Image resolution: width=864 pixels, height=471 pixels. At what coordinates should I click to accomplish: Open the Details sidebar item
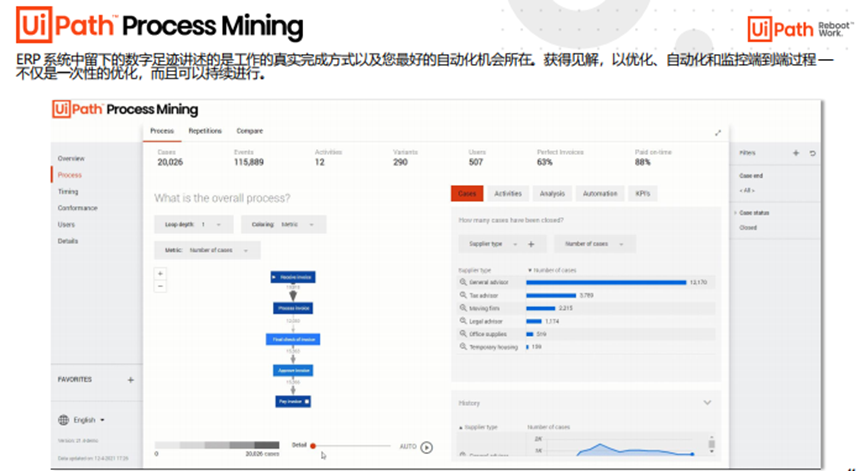tap(68, 241)
